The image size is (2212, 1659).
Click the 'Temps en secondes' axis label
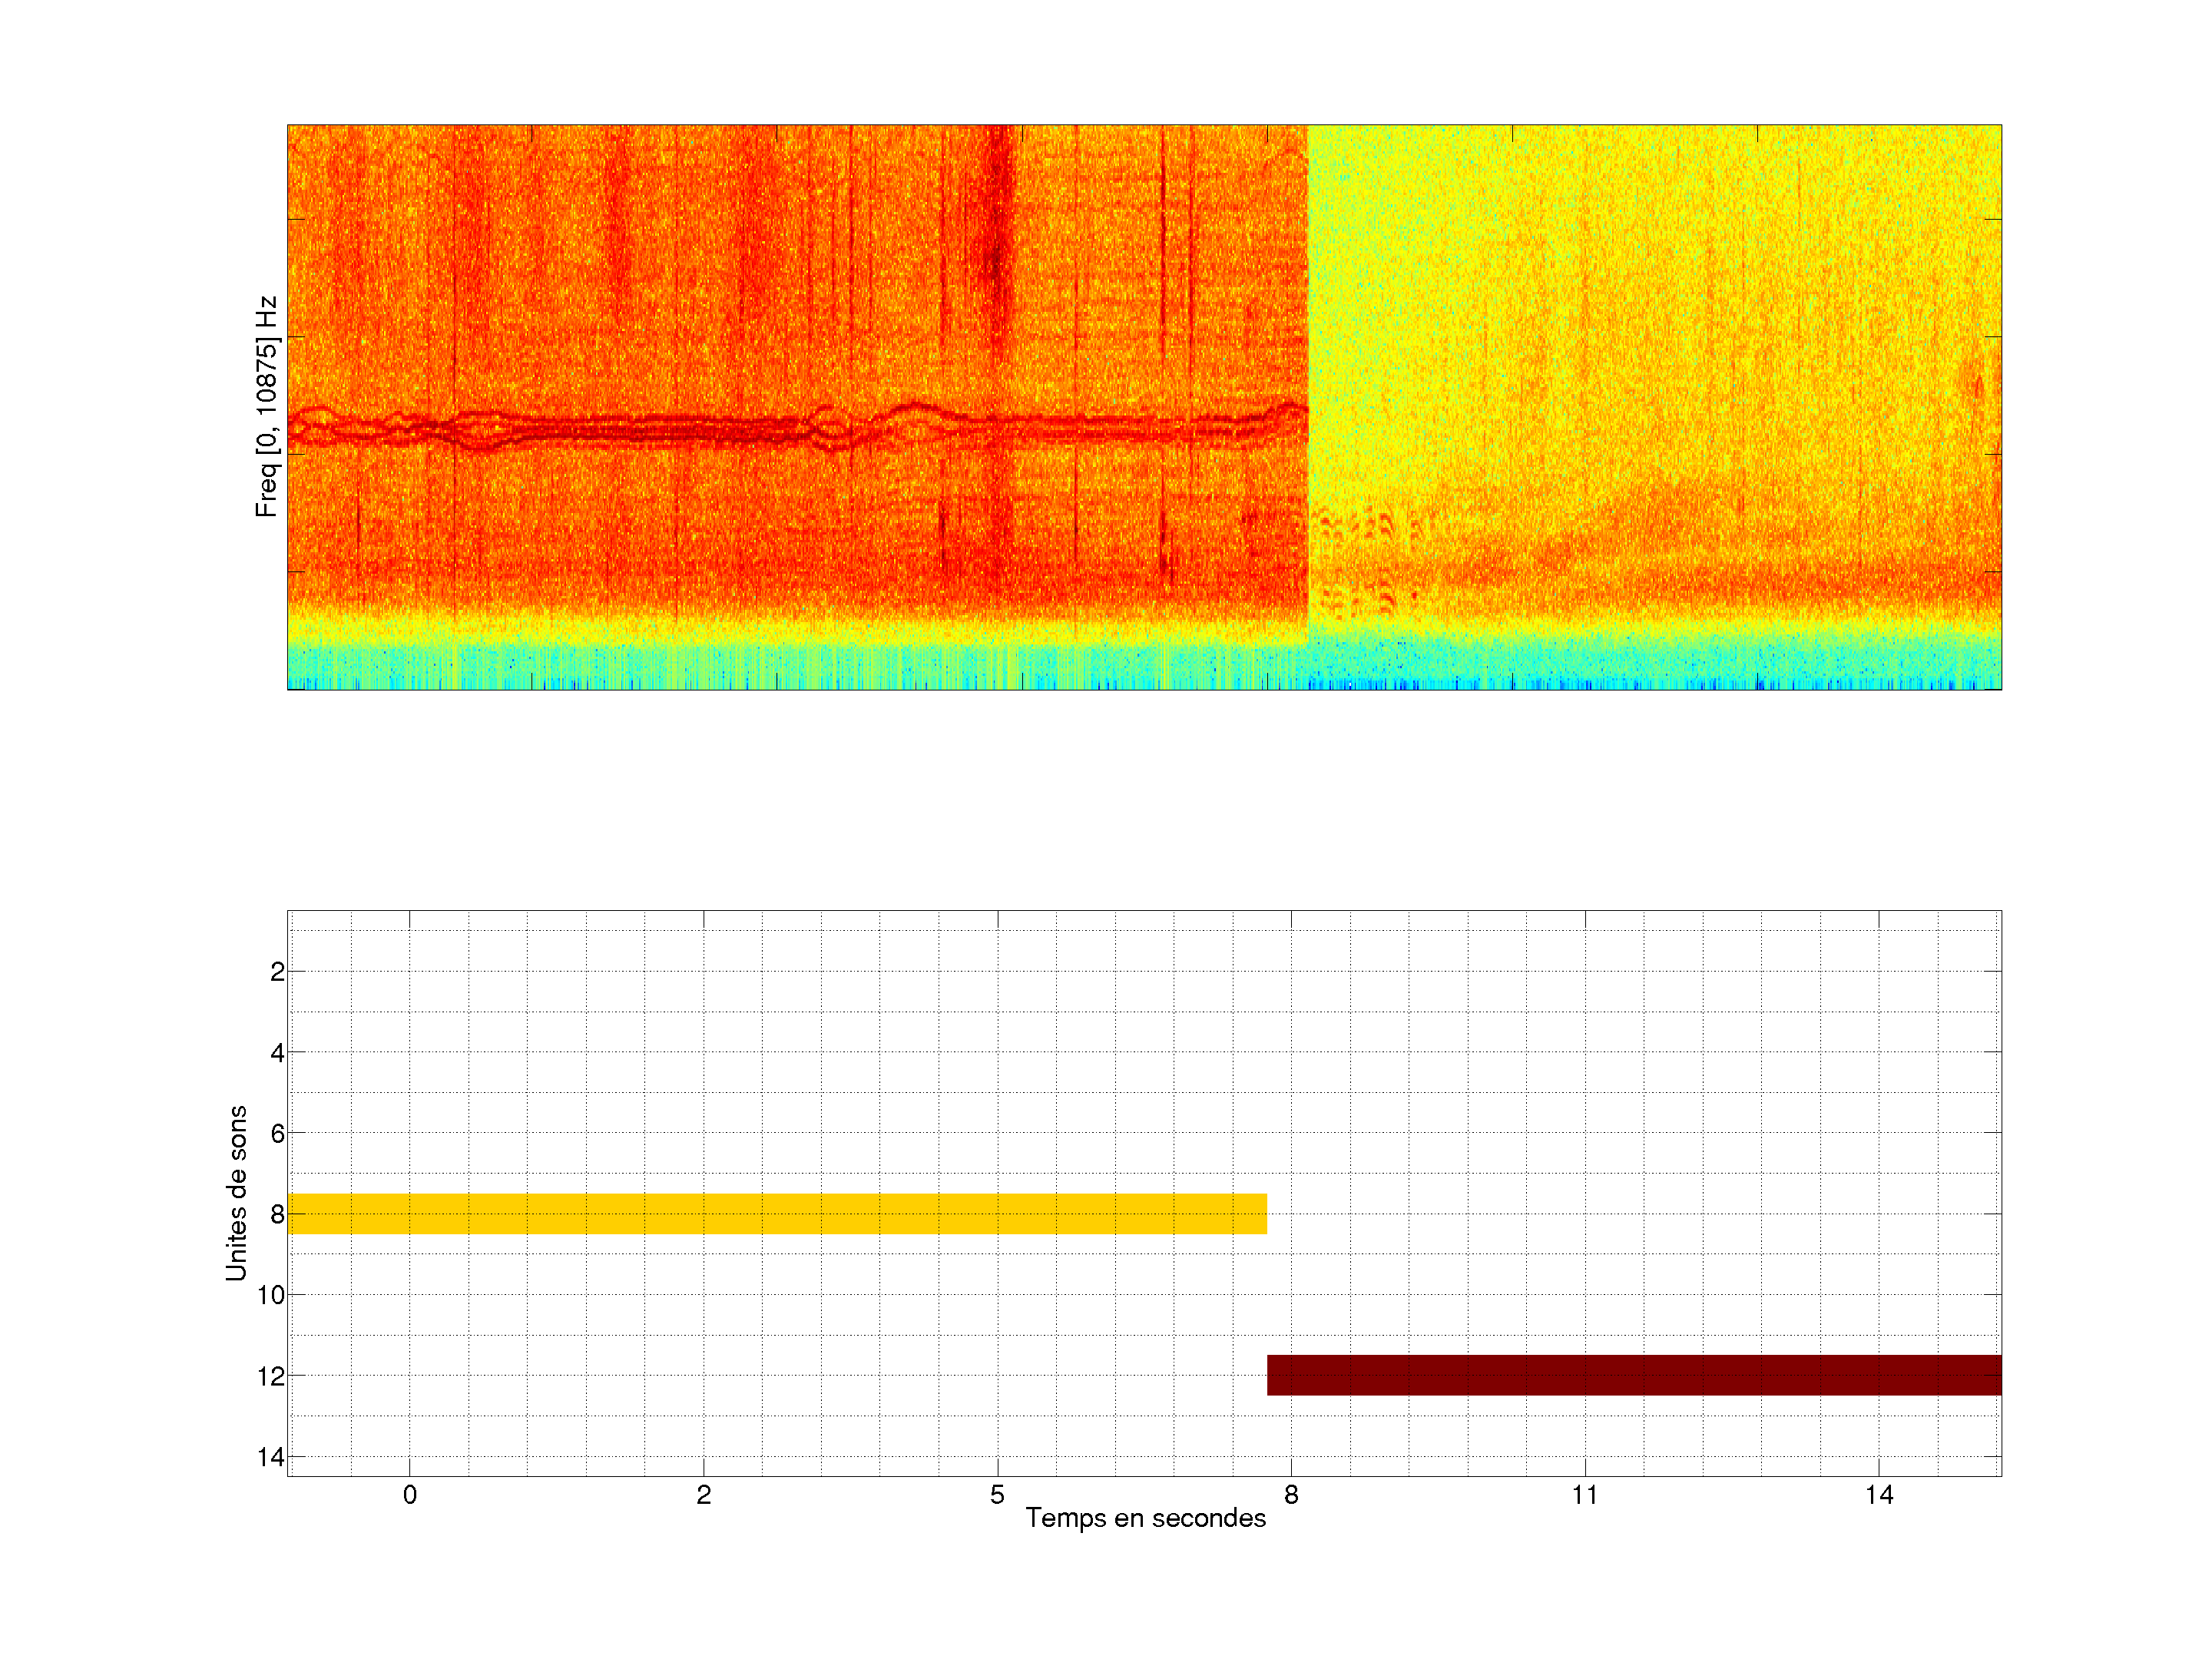pyautogui.click(x=1145, y=1518)
